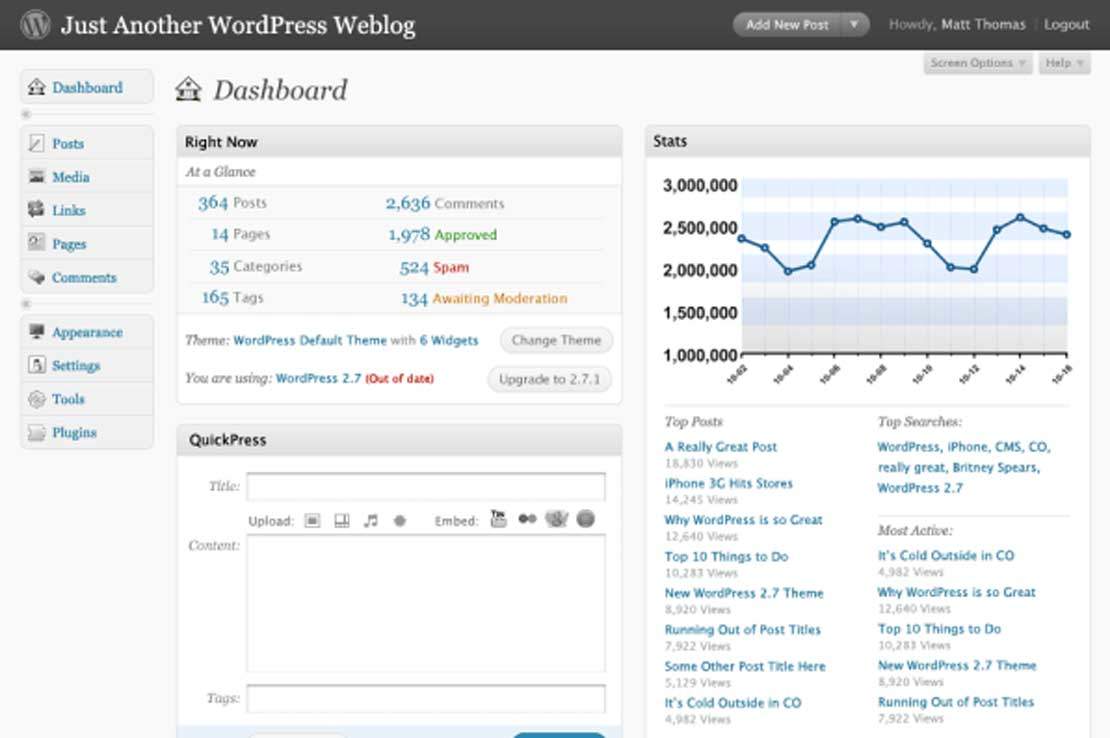The image size is (1110, 738).
Task: Open the Appearance menu
Action: coord(87,331)
